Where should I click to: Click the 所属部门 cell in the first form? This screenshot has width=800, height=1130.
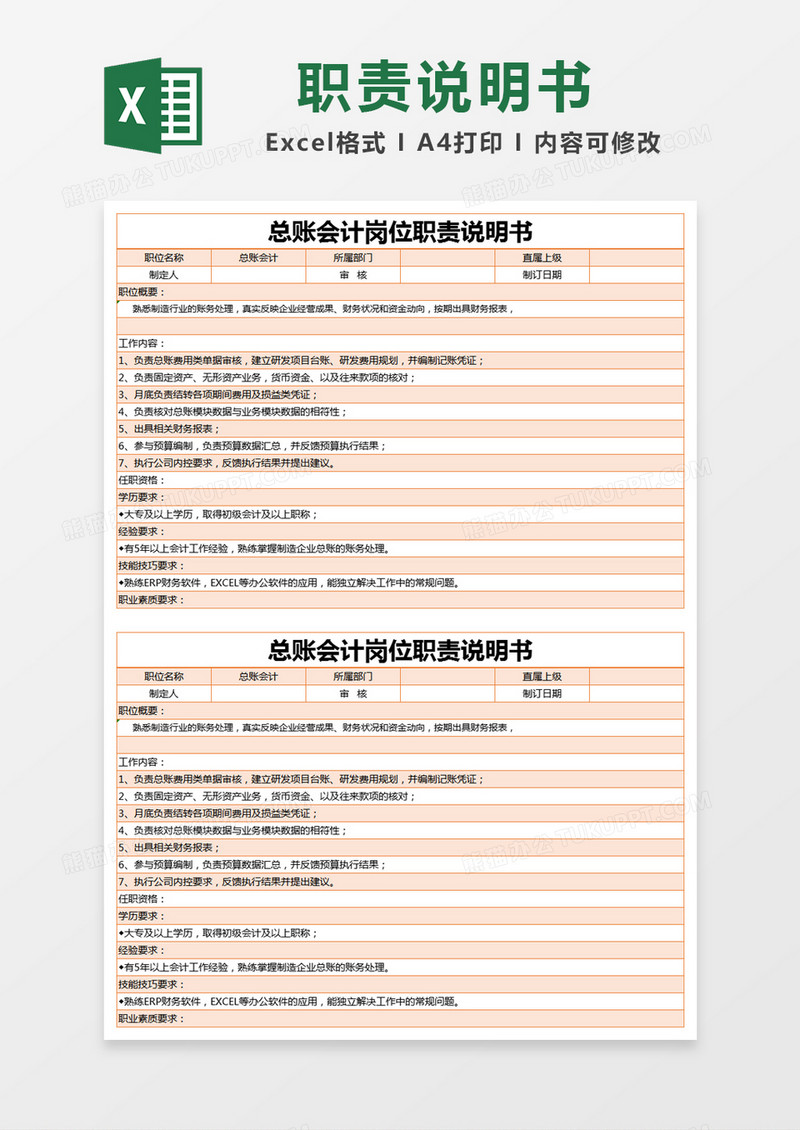pyautogui.click(x=353, y=258)
